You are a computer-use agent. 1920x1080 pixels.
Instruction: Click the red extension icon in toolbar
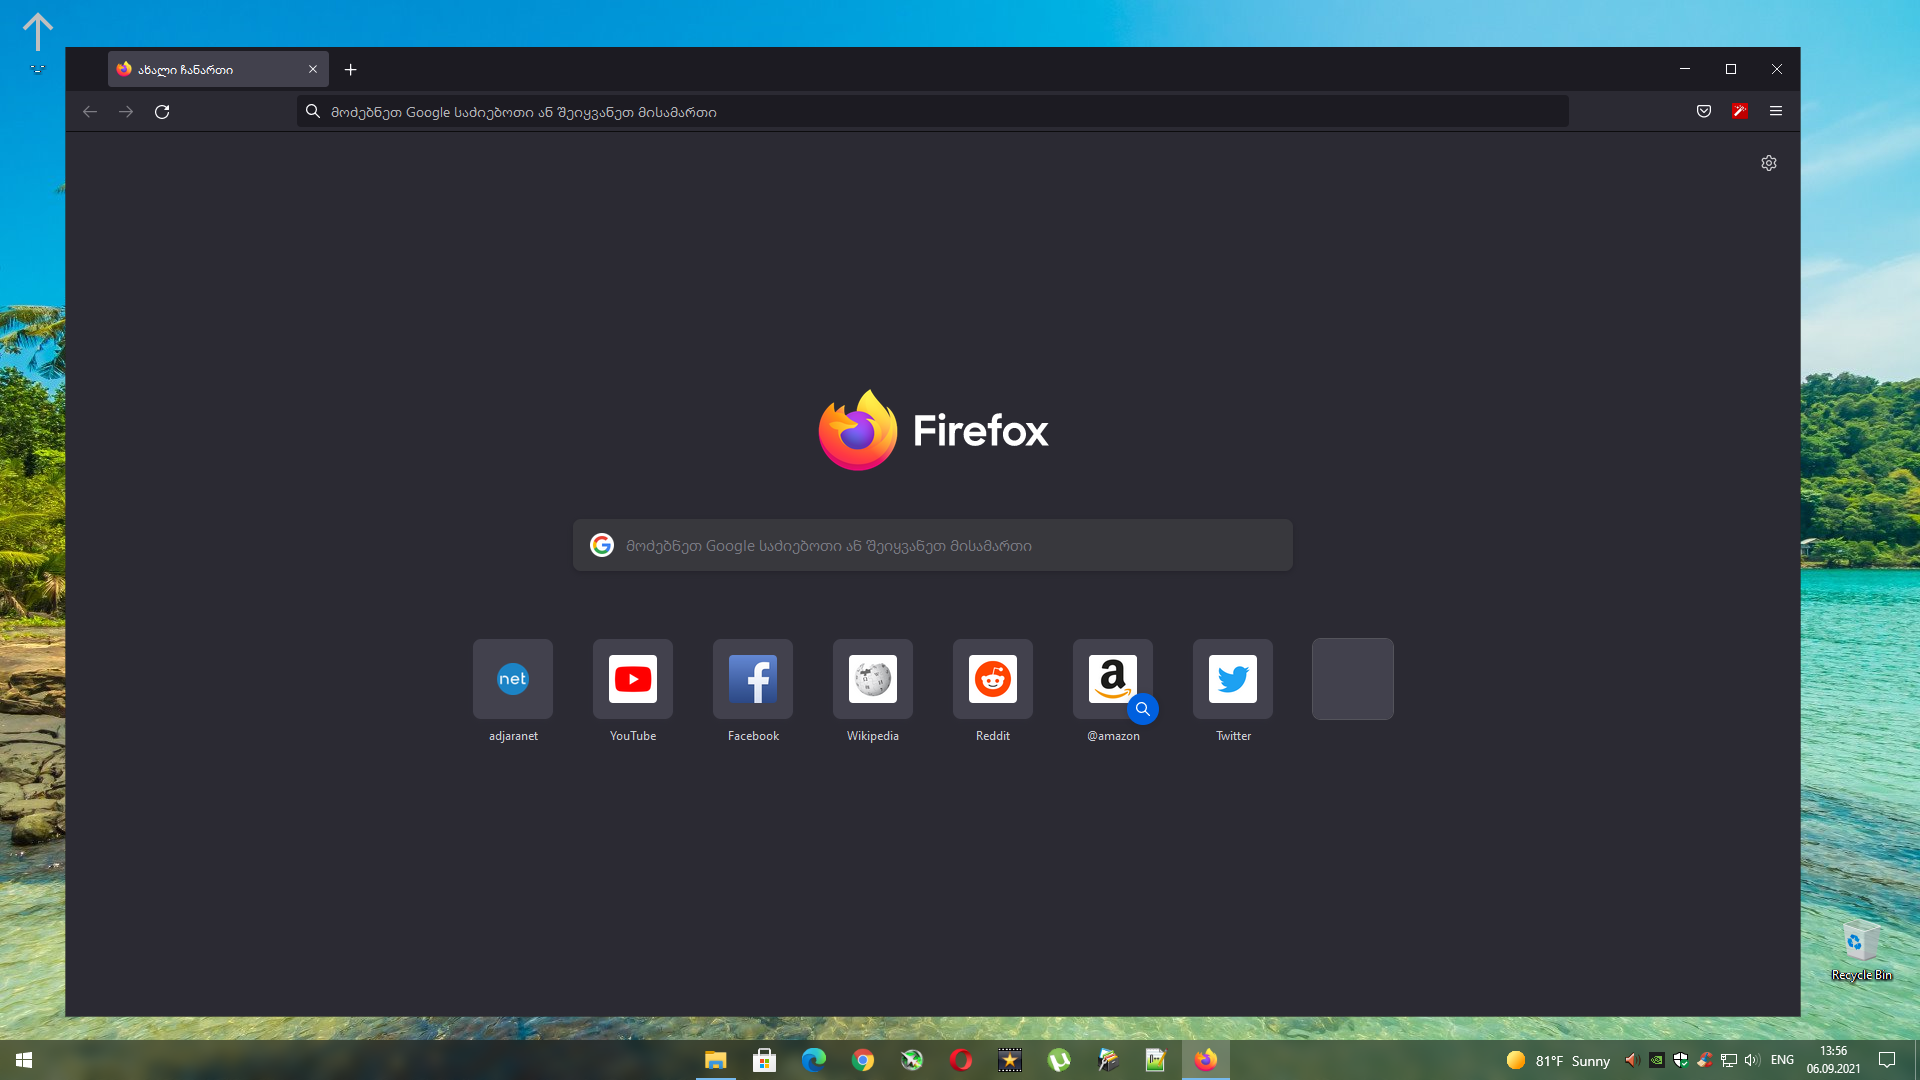pos(1740,111)
